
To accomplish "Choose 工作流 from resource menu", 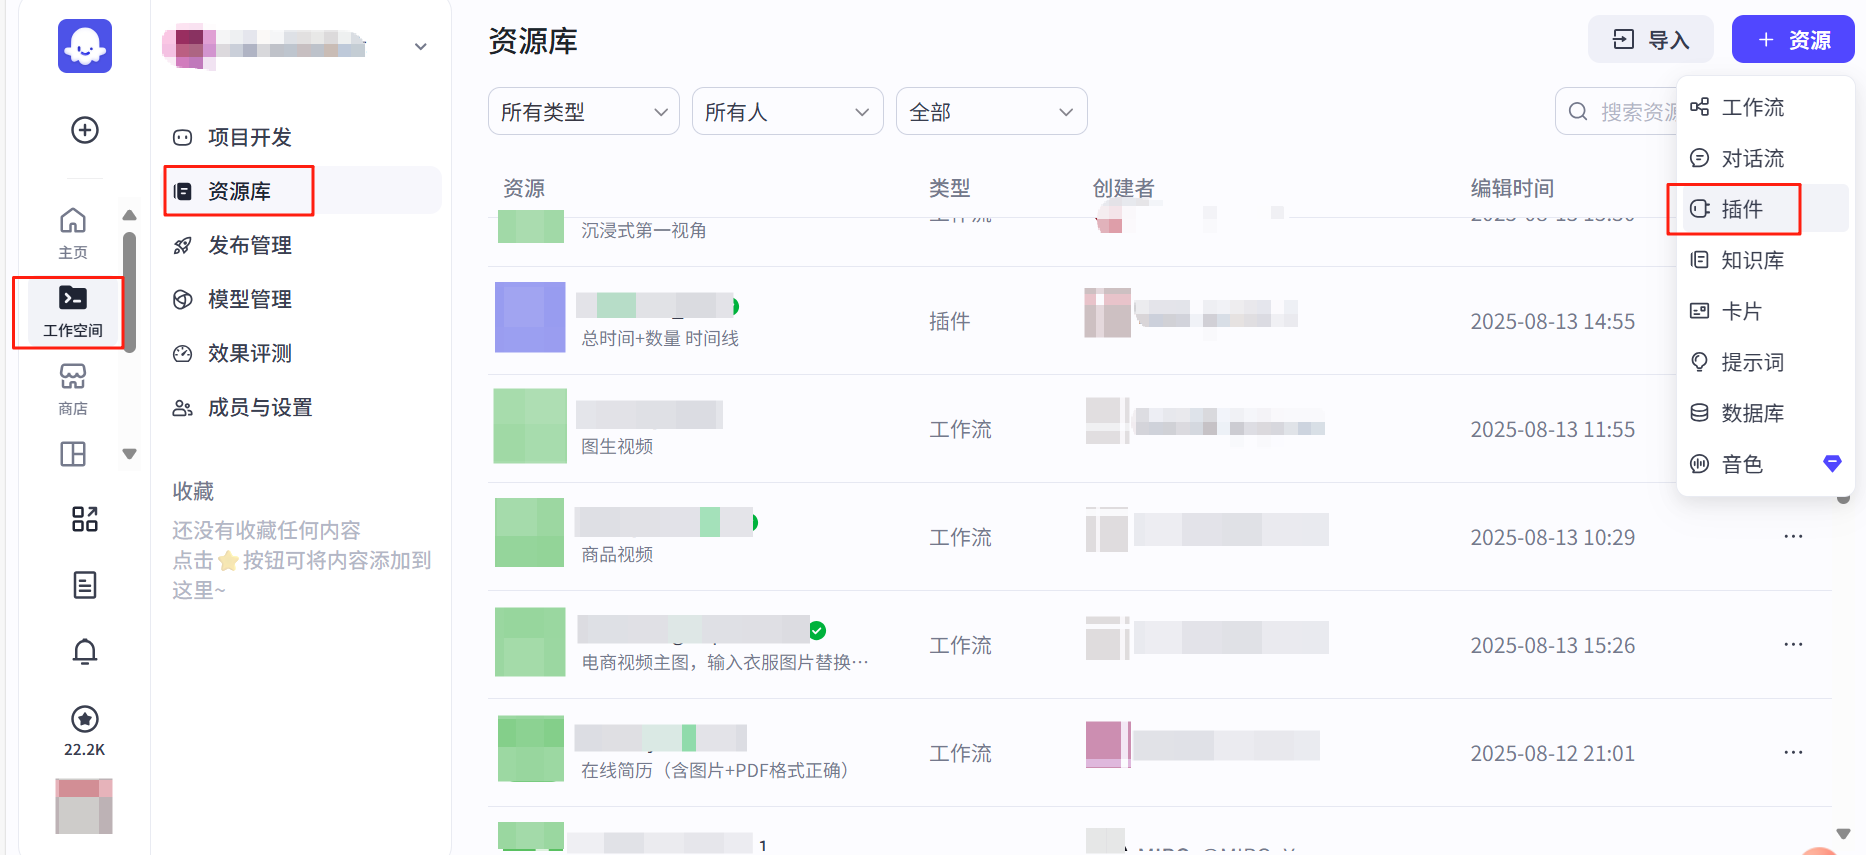I will tap(1764, 107).
